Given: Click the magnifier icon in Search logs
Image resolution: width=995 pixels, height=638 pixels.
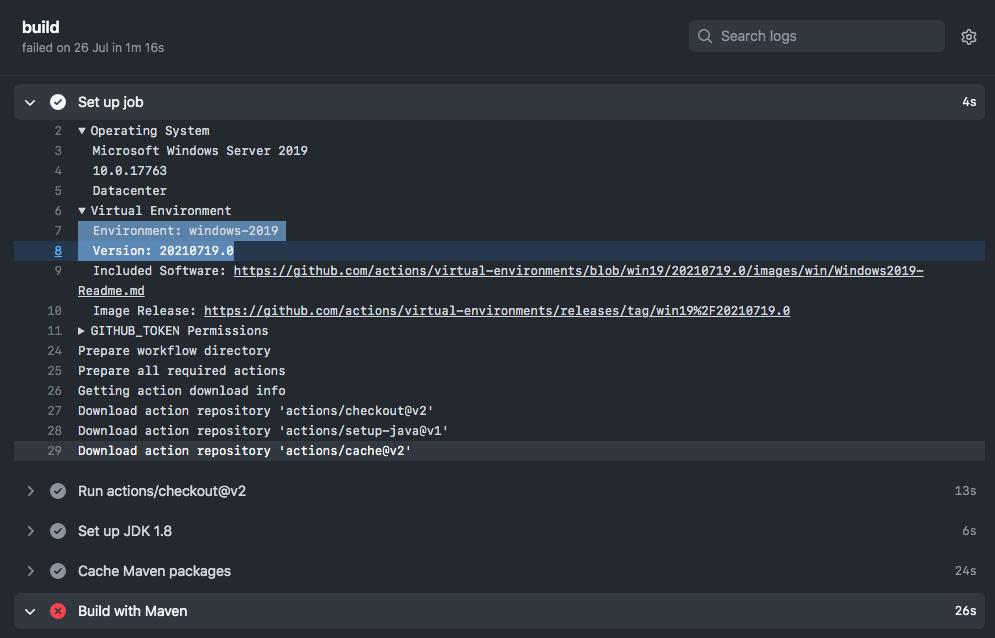Looking at the screenshot, I should 705,36.
